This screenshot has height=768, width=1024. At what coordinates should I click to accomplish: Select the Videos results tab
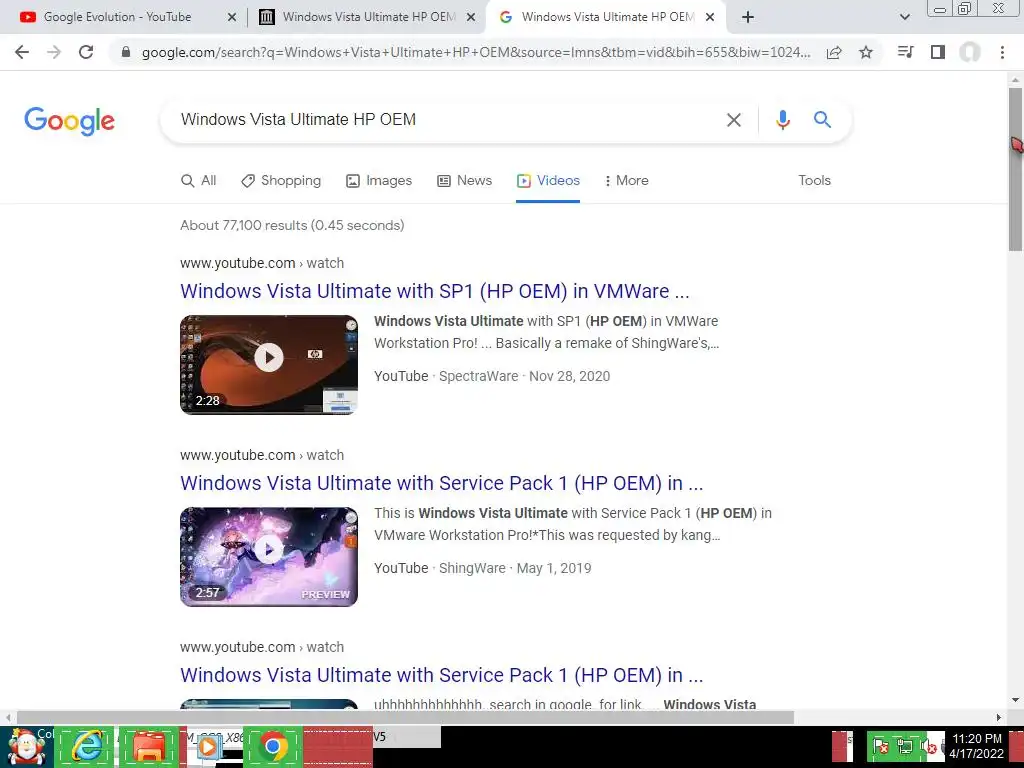pyautogui.click(x=548, y=181)
